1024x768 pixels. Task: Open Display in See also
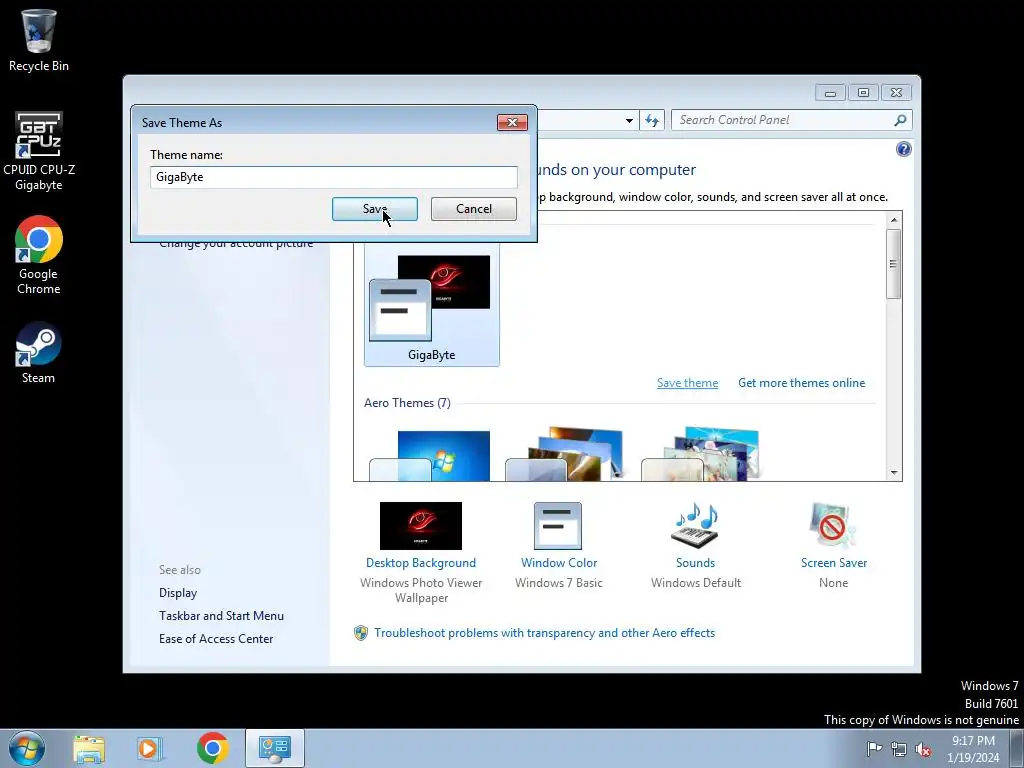tap(178, 593)
